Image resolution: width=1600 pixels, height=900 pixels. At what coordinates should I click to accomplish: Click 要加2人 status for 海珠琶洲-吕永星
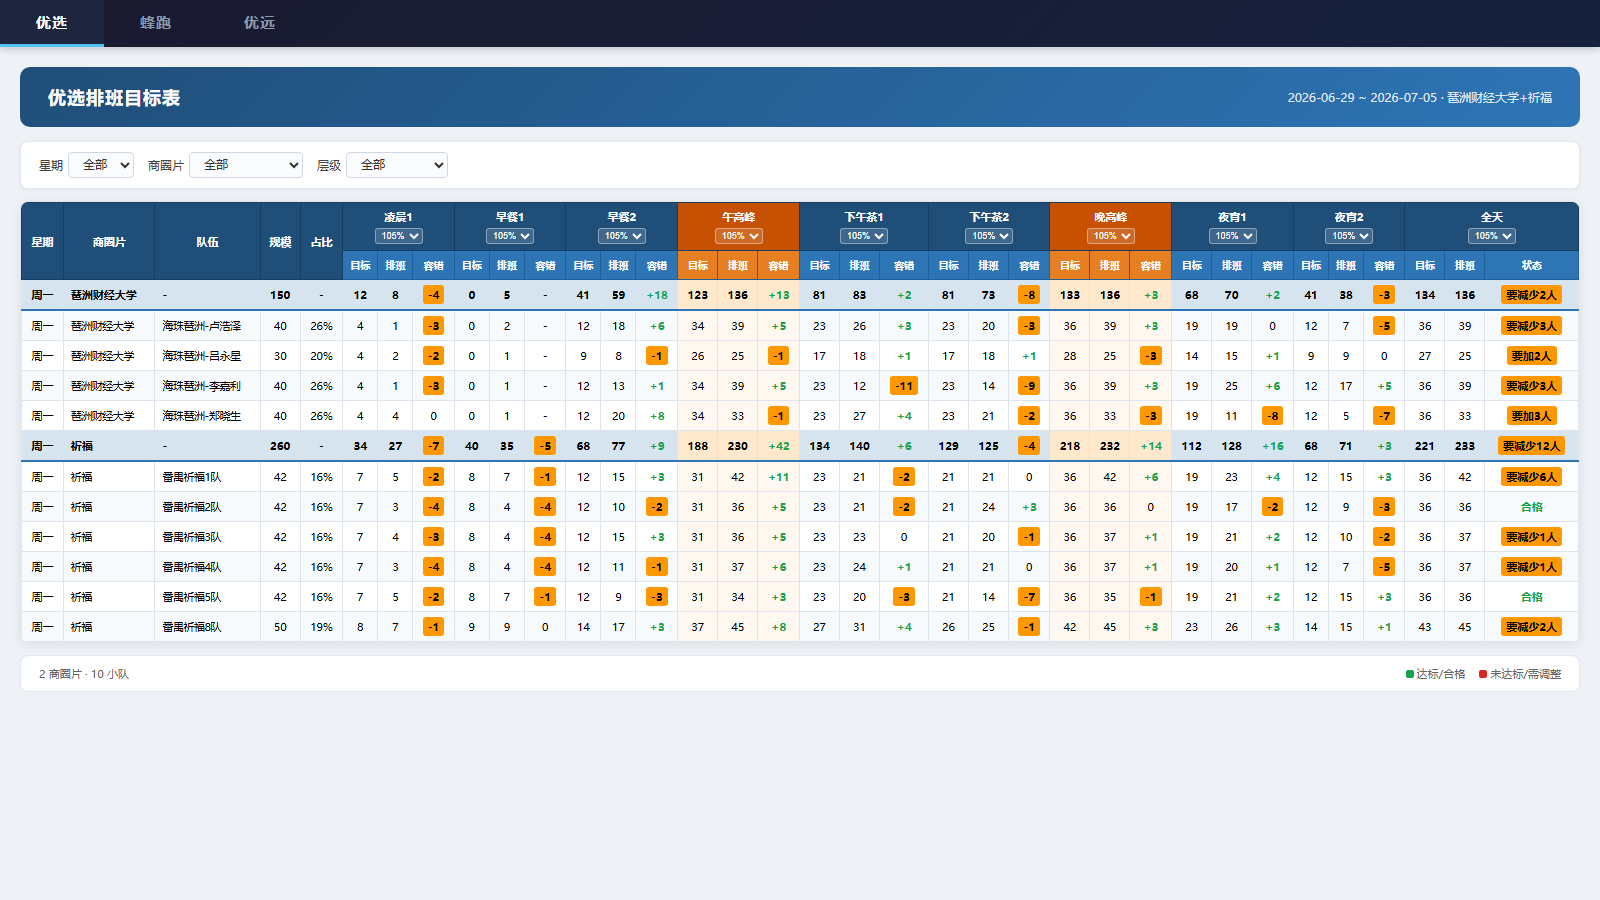click(x=1532, y=356)
